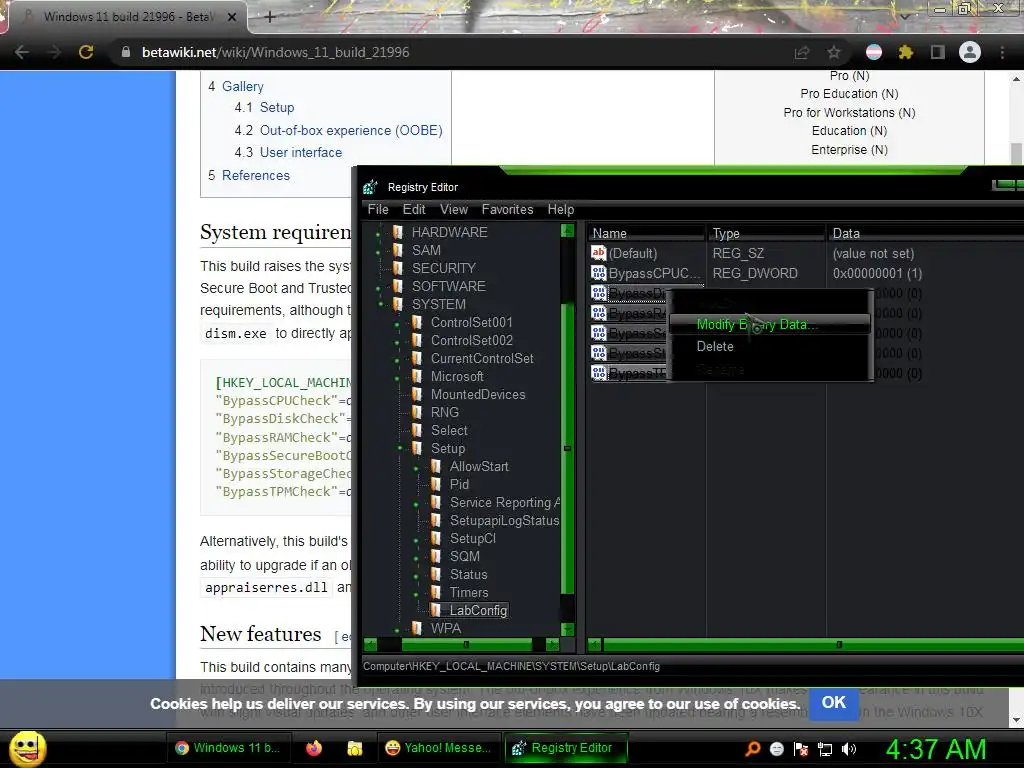Launch Firefox from the taskbar
Image resolution: width=1024 pixels, height=768 pixels.
[x=313, y=748]
